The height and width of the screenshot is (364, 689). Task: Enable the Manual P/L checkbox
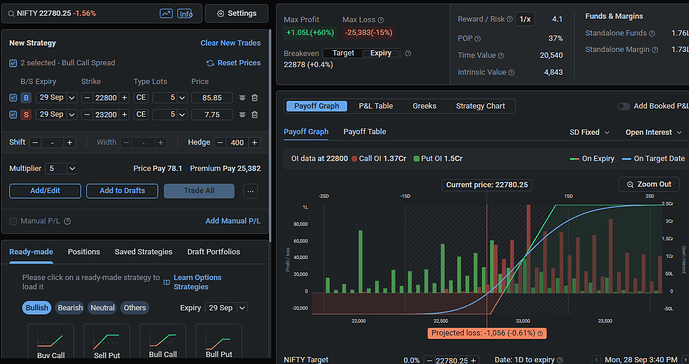(13, 221)
